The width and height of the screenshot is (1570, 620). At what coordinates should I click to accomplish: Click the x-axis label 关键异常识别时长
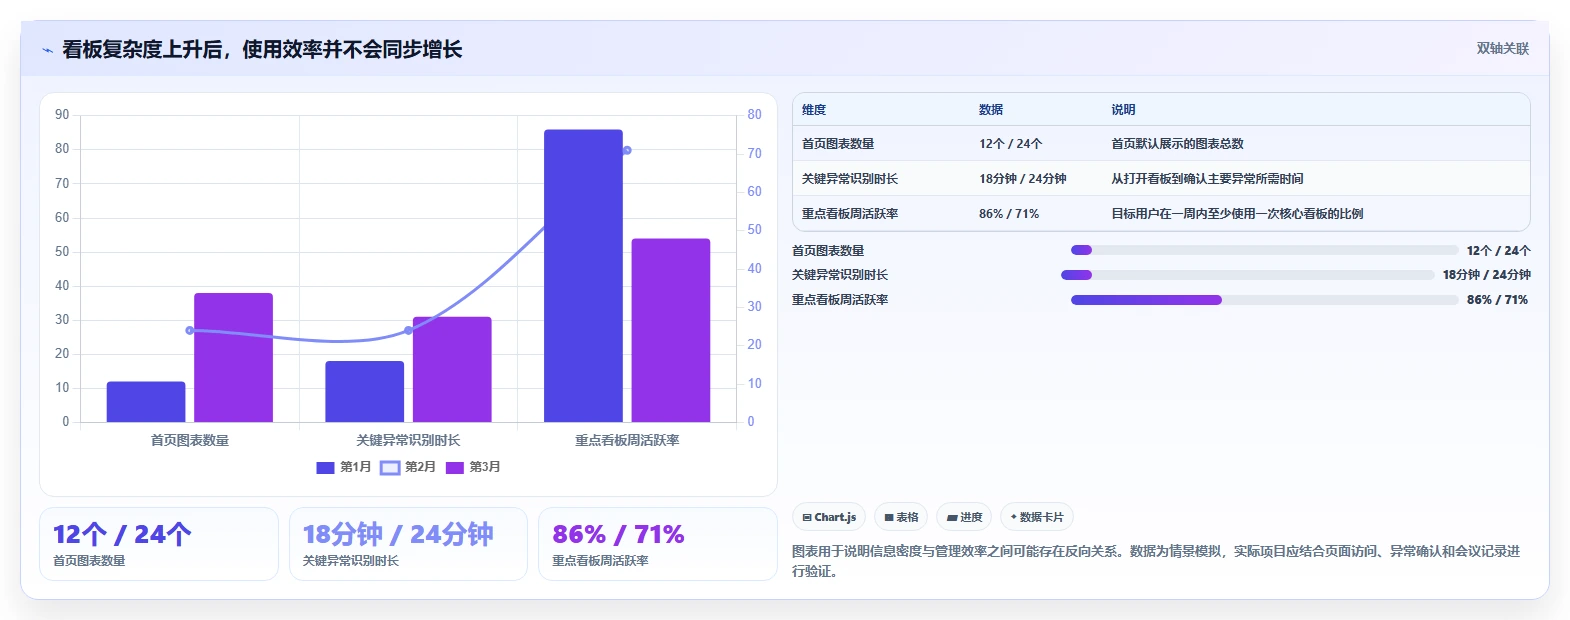point(408,440)
